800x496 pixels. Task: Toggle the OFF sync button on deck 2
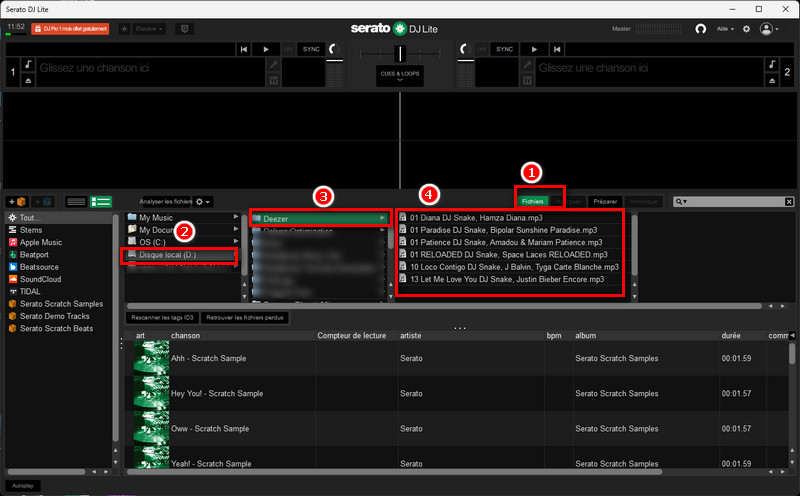482,49
